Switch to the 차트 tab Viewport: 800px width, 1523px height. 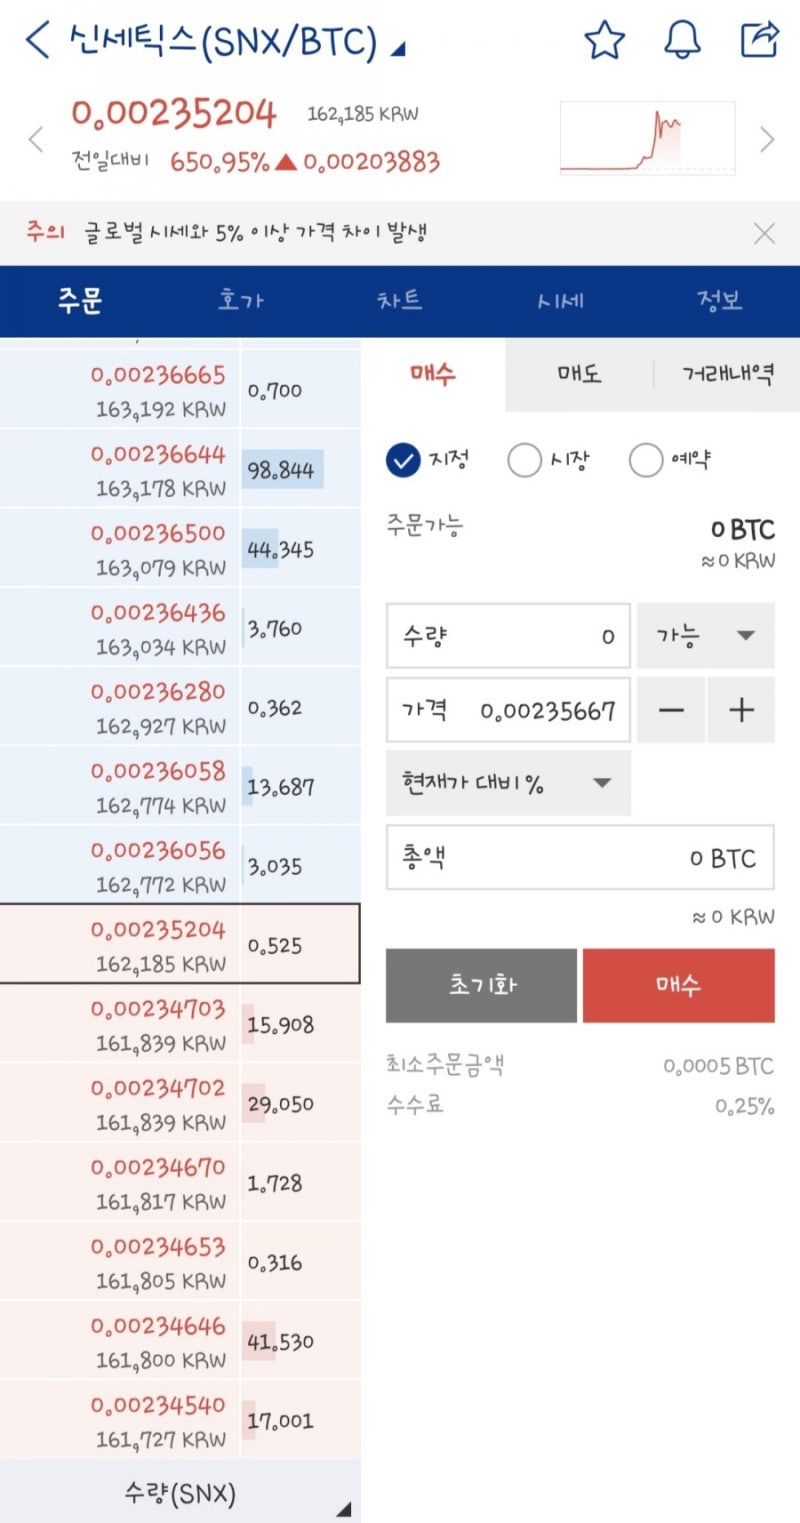pos(401,300)
